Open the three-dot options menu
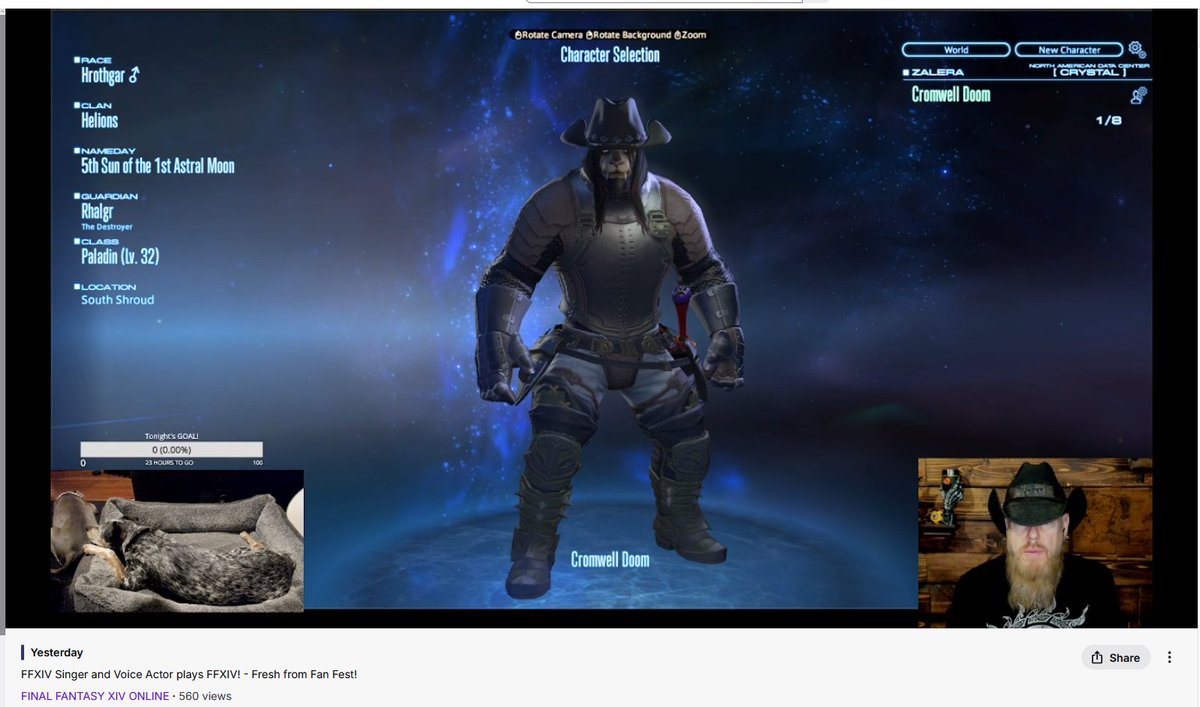Image resolution: width=1200 pixels, height=707 pixels. tap(1170, 657)
